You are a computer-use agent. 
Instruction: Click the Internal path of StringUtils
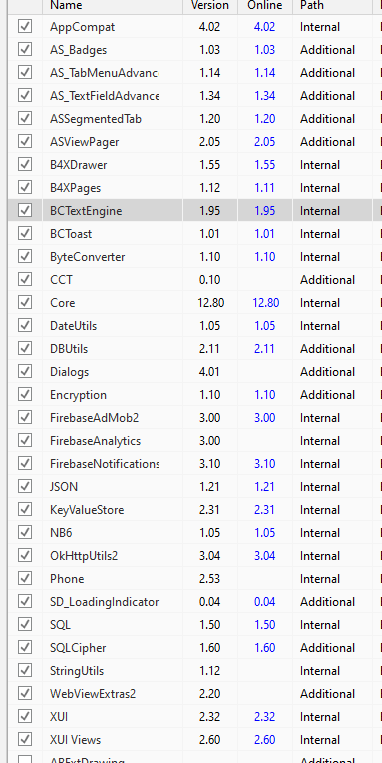click(x=320, y=671)
